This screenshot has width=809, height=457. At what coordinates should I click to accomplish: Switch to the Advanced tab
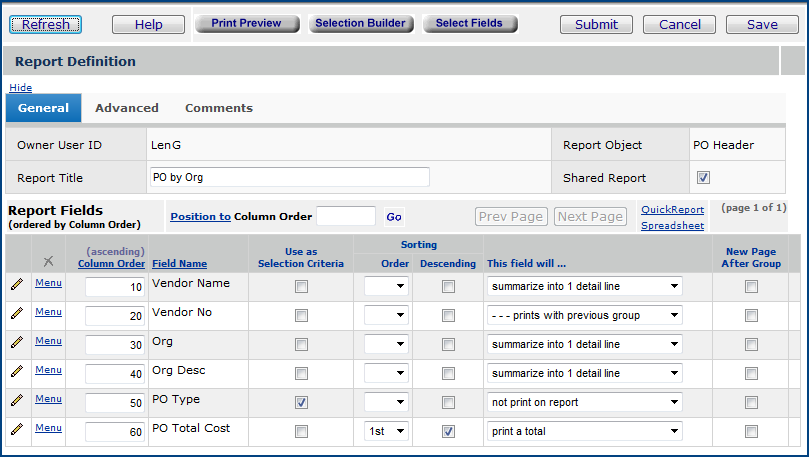(x=126, y=108)
